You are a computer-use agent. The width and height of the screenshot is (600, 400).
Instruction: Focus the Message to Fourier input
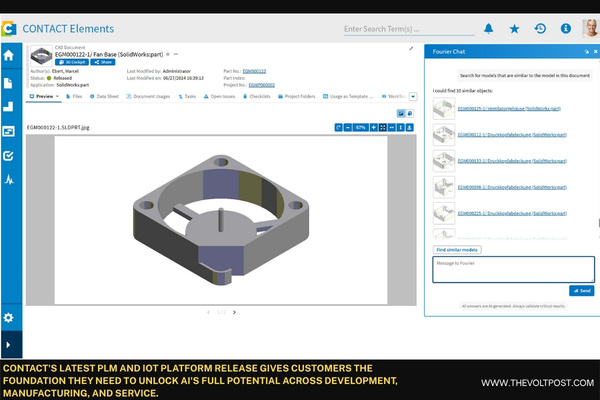[x=514, y=270]
